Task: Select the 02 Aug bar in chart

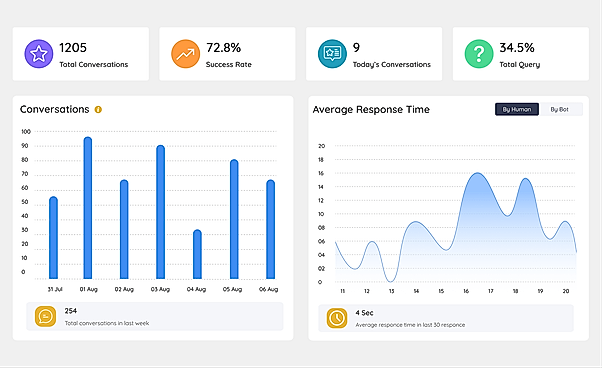Action: 124,229
